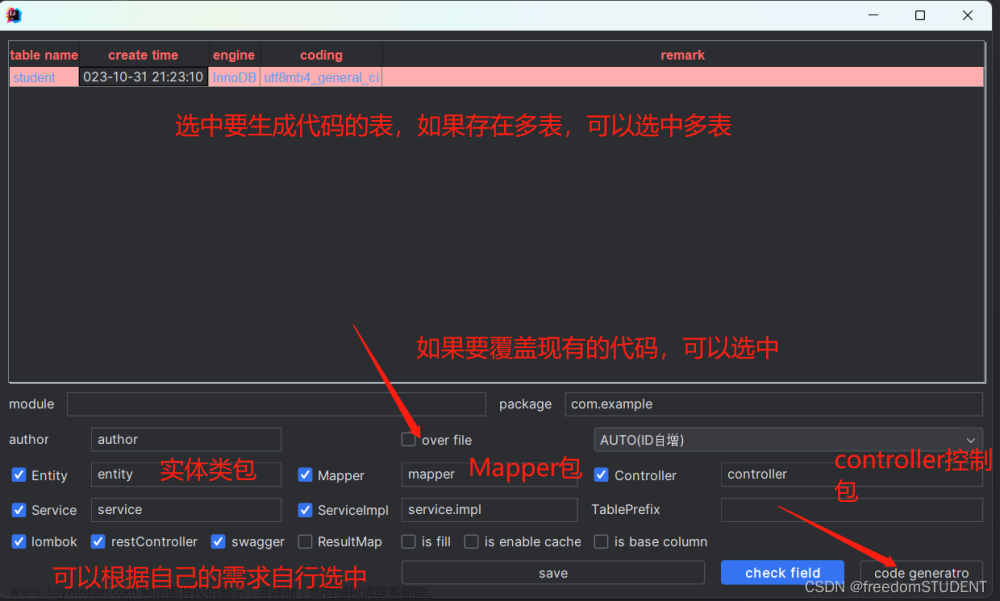Screen dimensions: 1000x601
Task: Enable the over file checkbox
Action: click(x=408, y=440)
